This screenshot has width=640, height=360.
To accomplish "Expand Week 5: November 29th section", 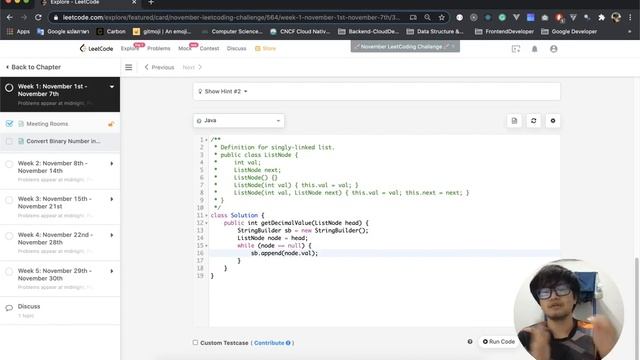I will click(111, 271).
